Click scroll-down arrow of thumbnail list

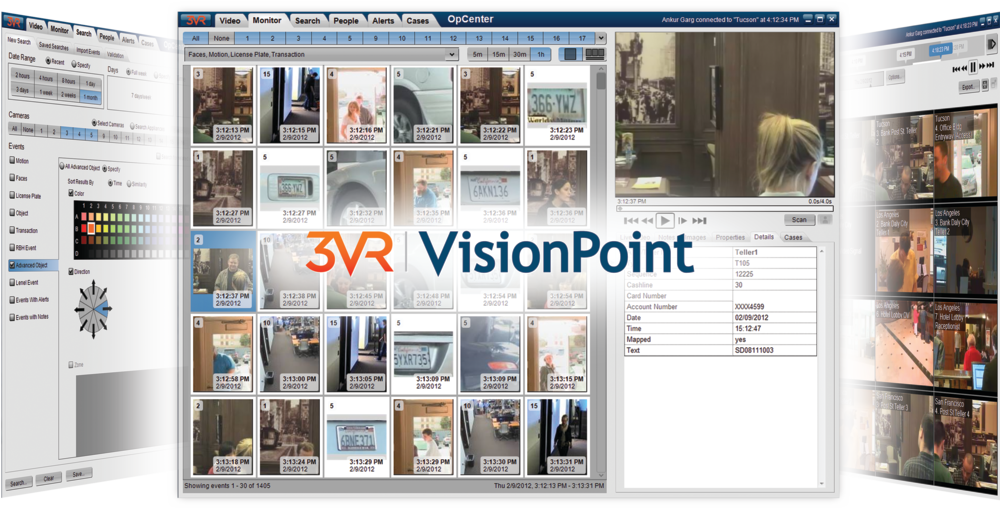(601, 475)
